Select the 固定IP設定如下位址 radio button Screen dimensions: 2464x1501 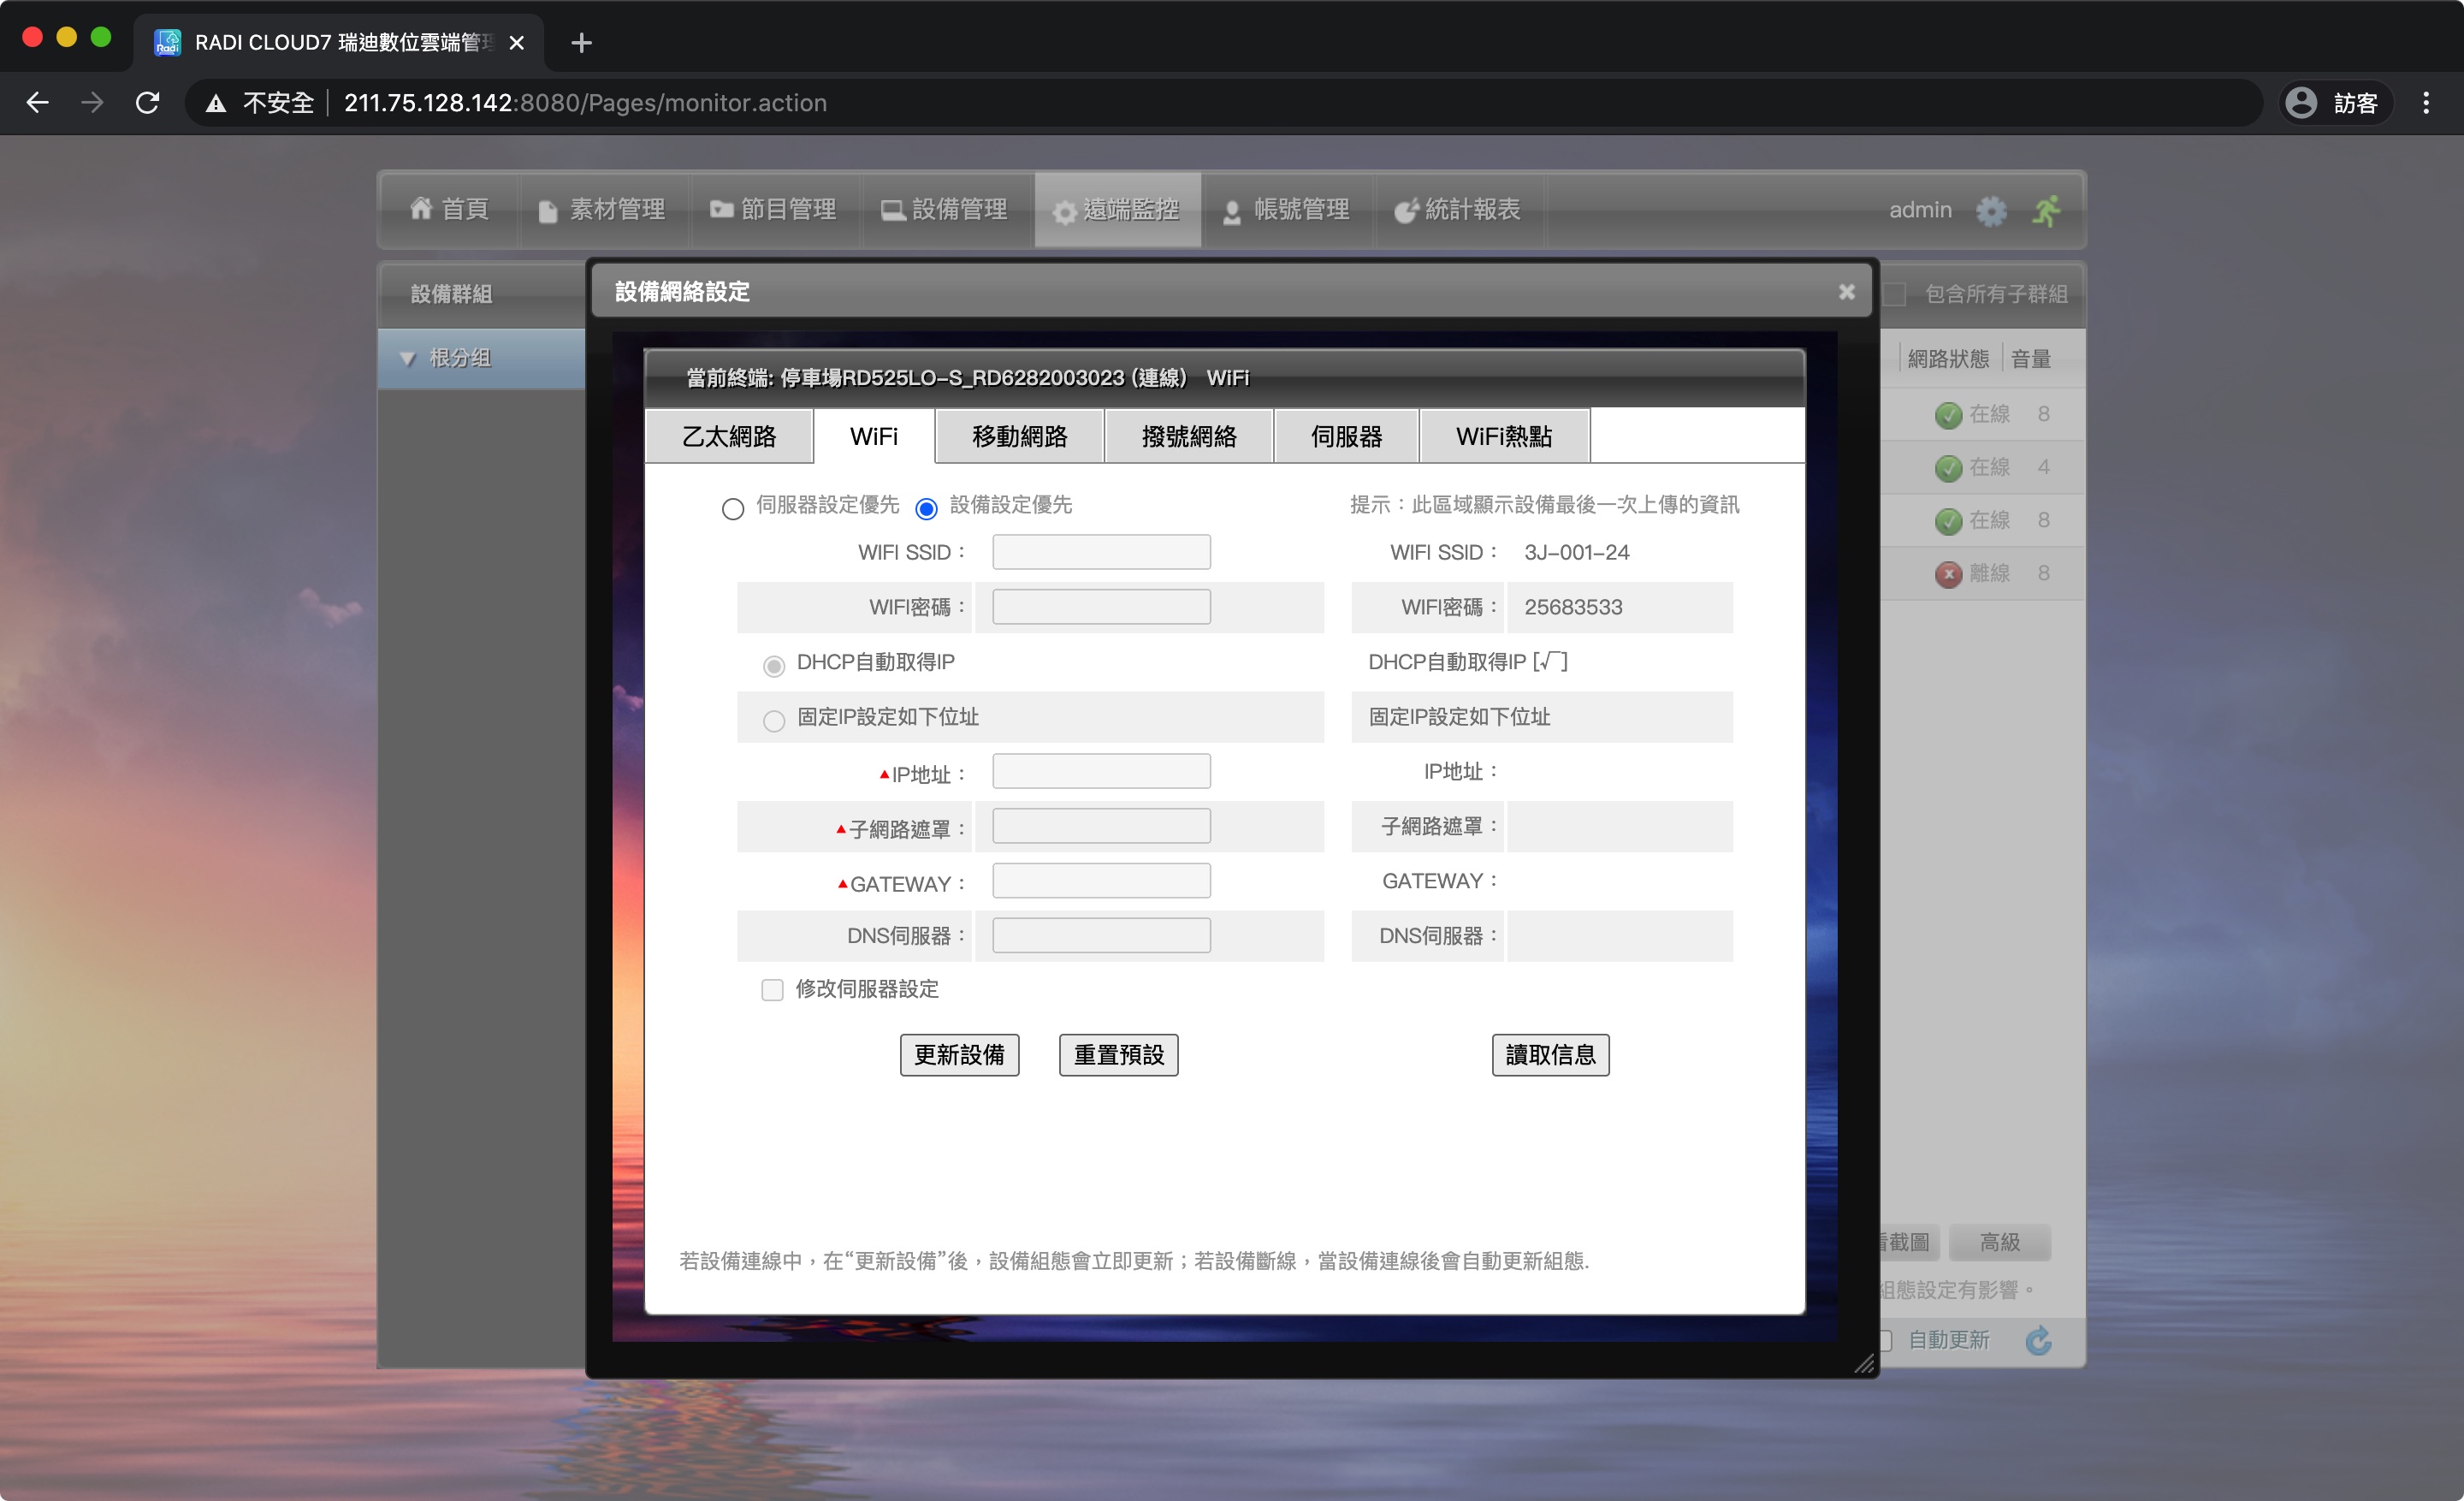click(774, 720)
